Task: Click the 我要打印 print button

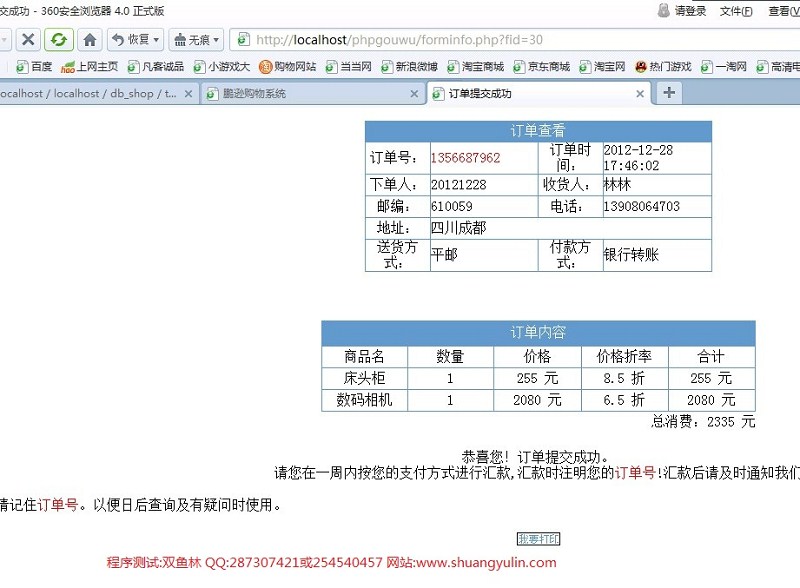Action: pos(539,538)
